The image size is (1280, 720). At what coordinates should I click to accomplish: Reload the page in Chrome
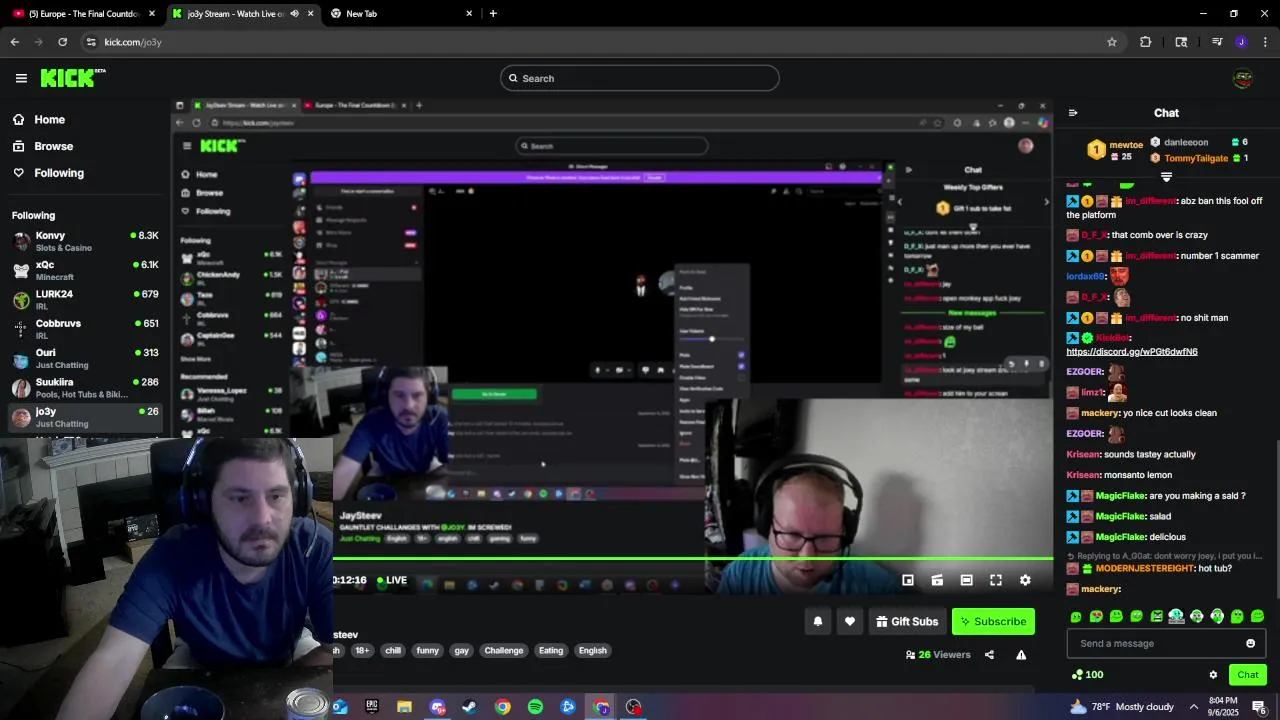point(62,42)
